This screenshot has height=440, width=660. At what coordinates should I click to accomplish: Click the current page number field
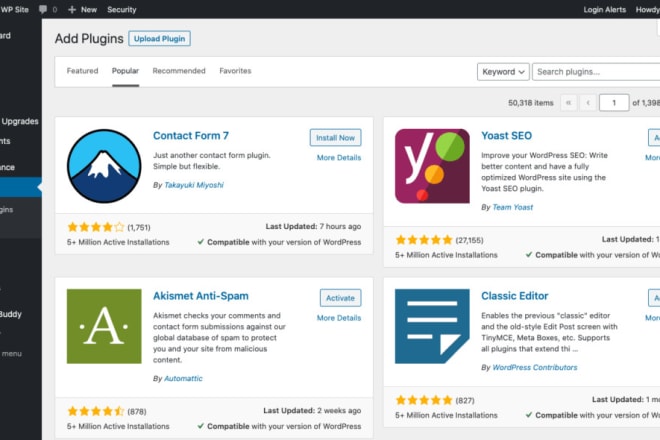614,103
